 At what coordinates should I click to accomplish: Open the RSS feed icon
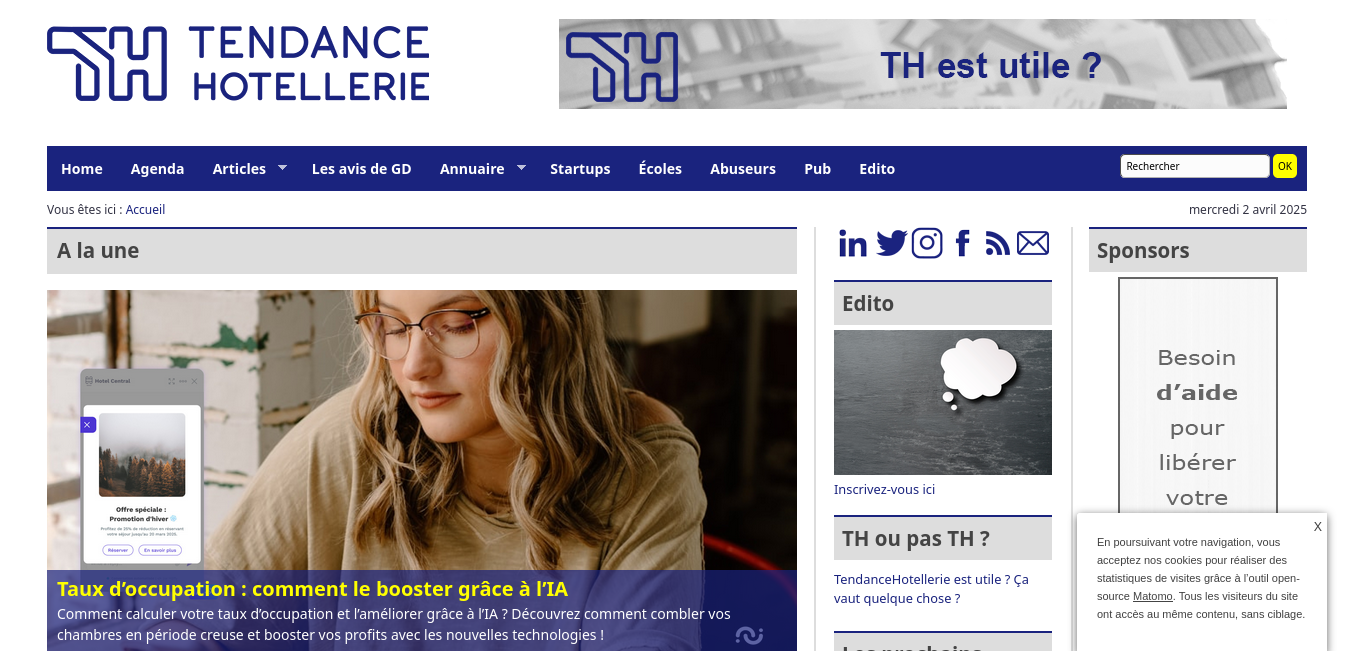997,243
